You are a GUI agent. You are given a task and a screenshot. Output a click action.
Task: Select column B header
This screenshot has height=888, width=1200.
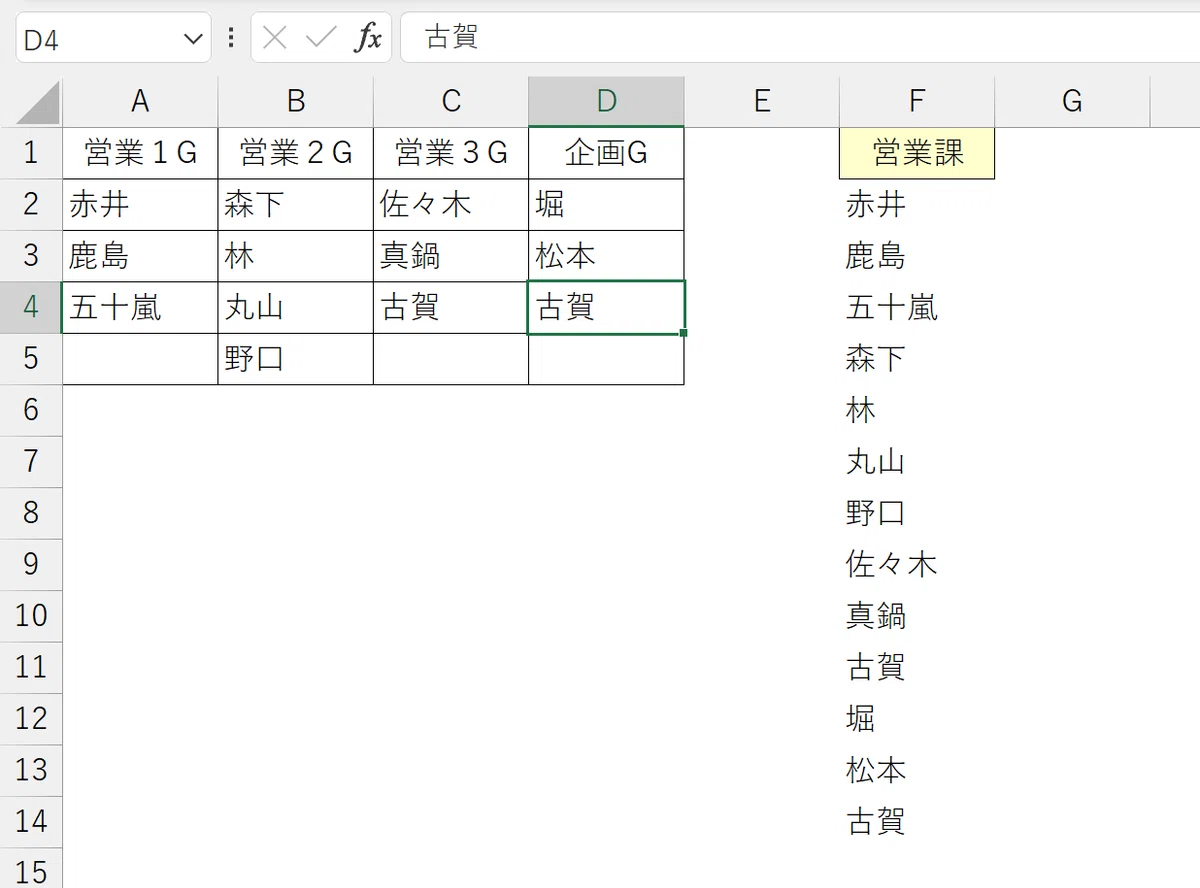click(296, 101)
